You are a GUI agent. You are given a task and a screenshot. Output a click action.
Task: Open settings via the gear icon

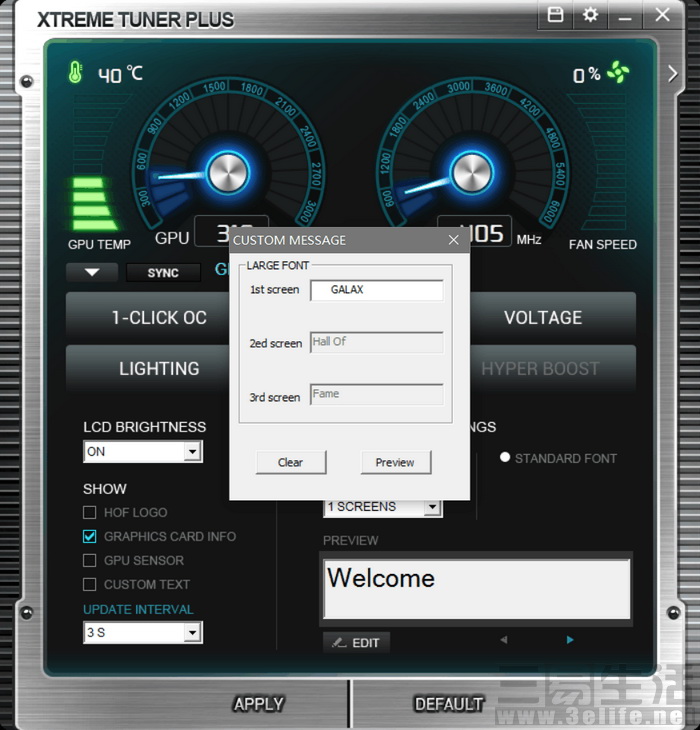pyautogui.click(x=590, y=15)
